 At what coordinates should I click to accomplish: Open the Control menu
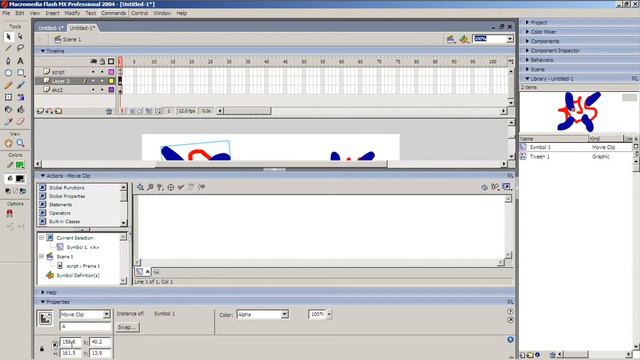(x=140, y=13)
